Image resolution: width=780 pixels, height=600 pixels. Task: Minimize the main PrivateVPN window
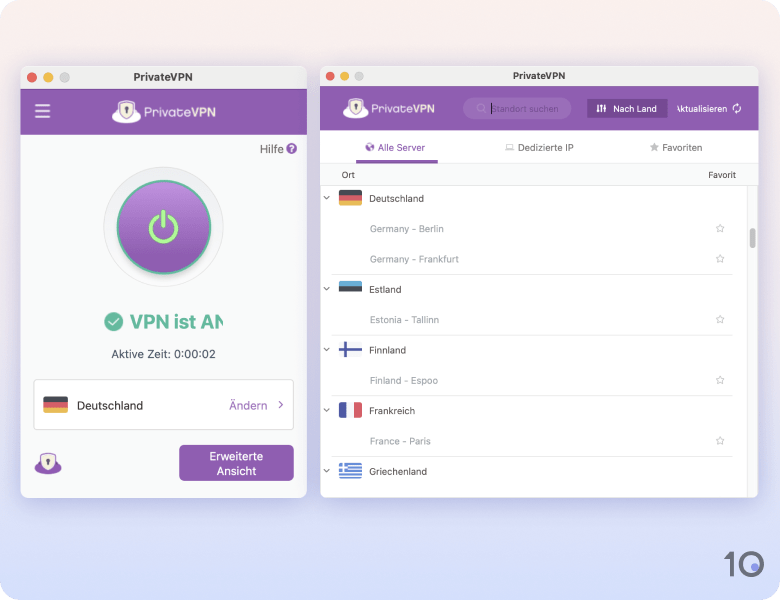click(48, 77)
